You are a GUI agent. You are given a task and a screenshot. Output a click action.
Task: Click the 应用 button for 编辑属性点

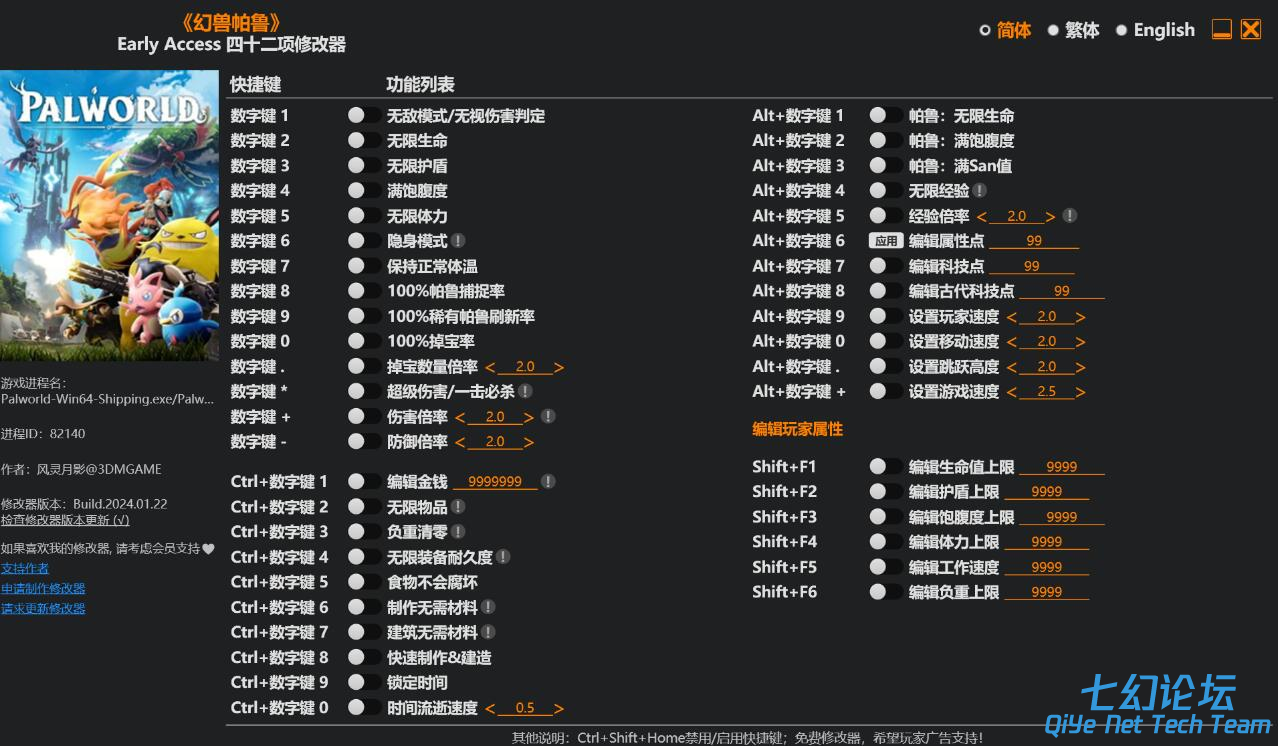pos(886,241)
